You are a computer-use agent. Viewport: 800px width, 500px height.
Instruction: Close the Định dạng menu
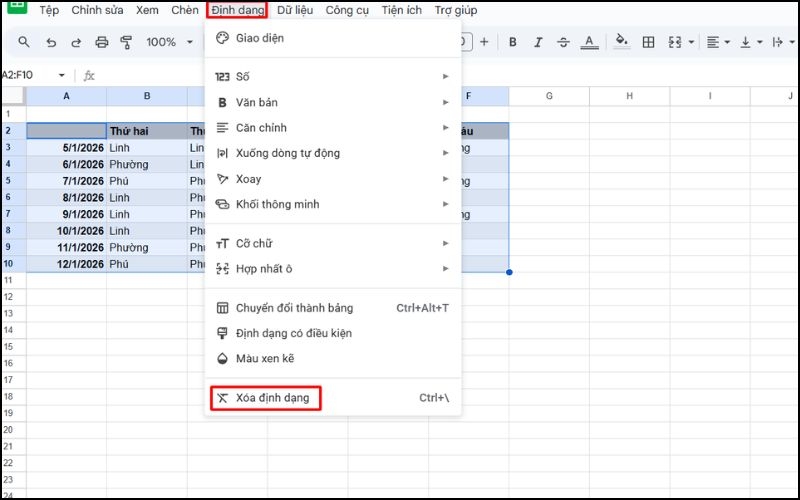[x=238, y=10]
